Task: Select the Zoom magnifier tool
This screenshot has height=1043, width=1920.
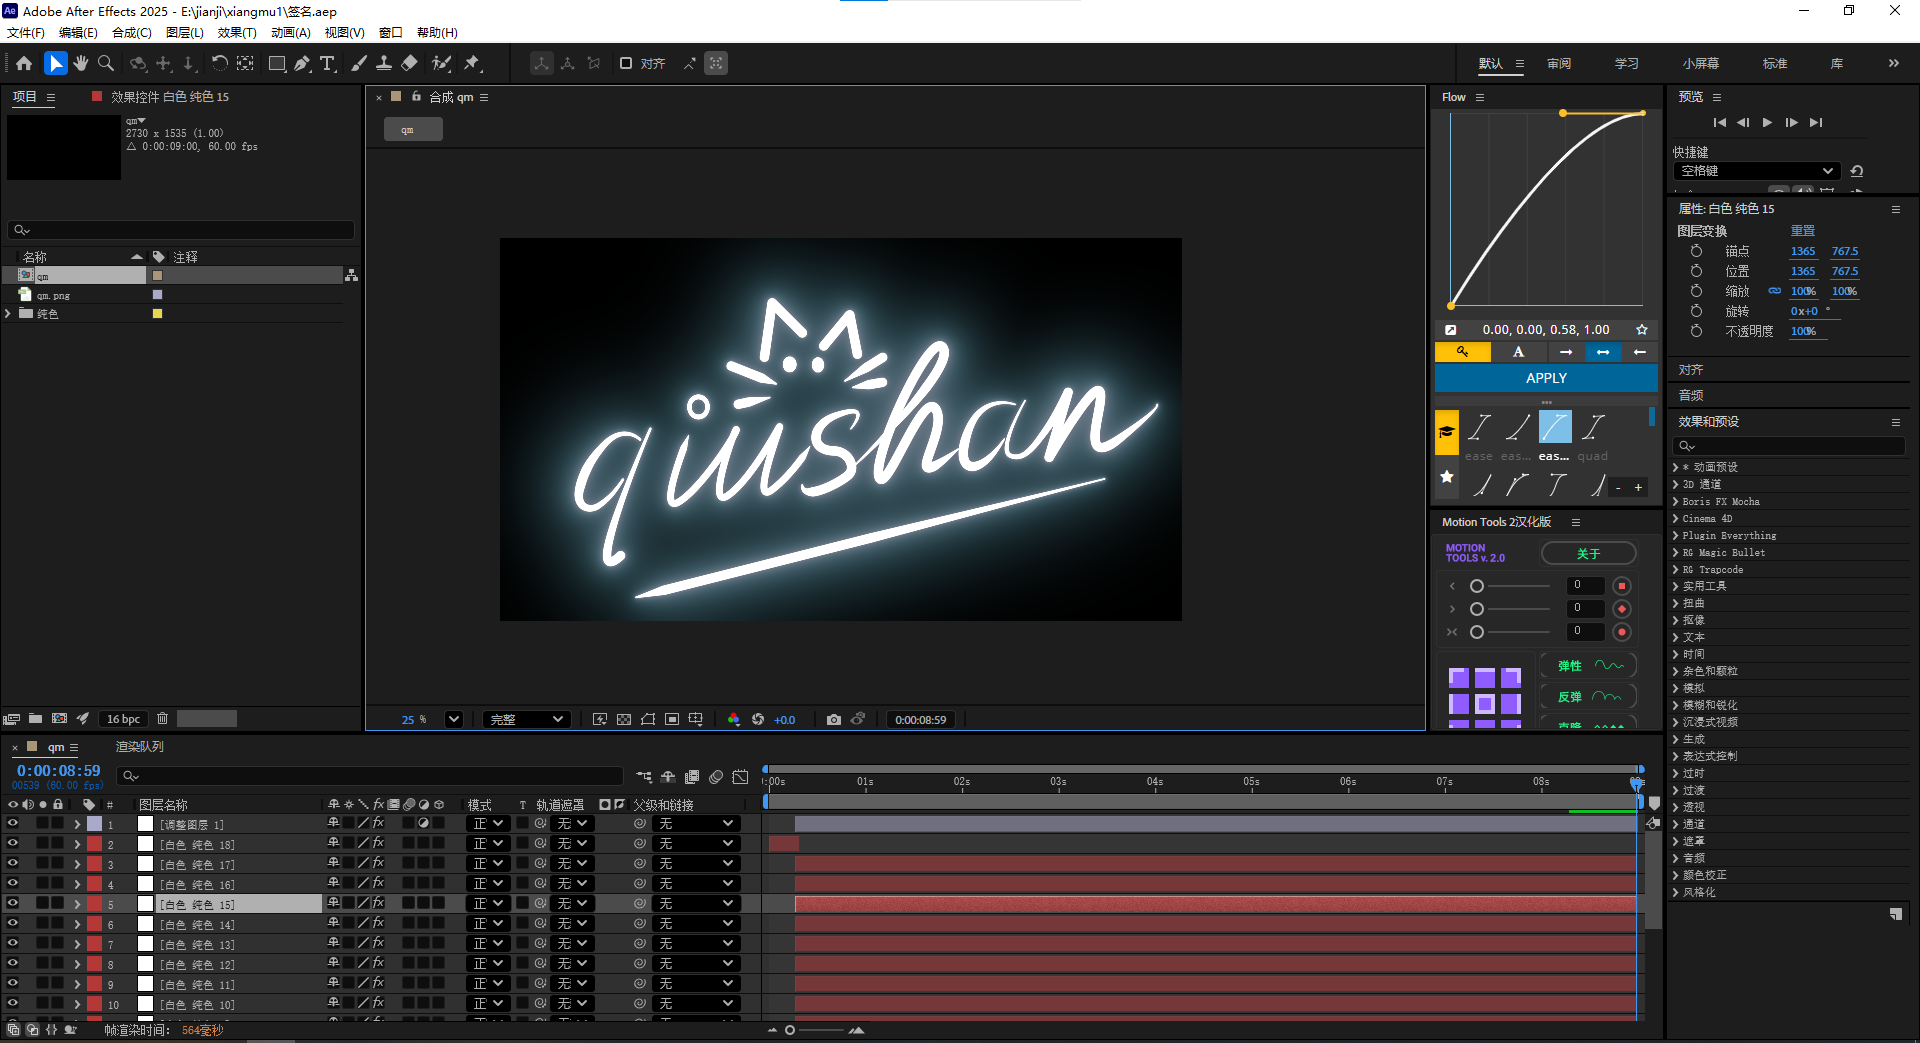Action: tap(105, 63)
